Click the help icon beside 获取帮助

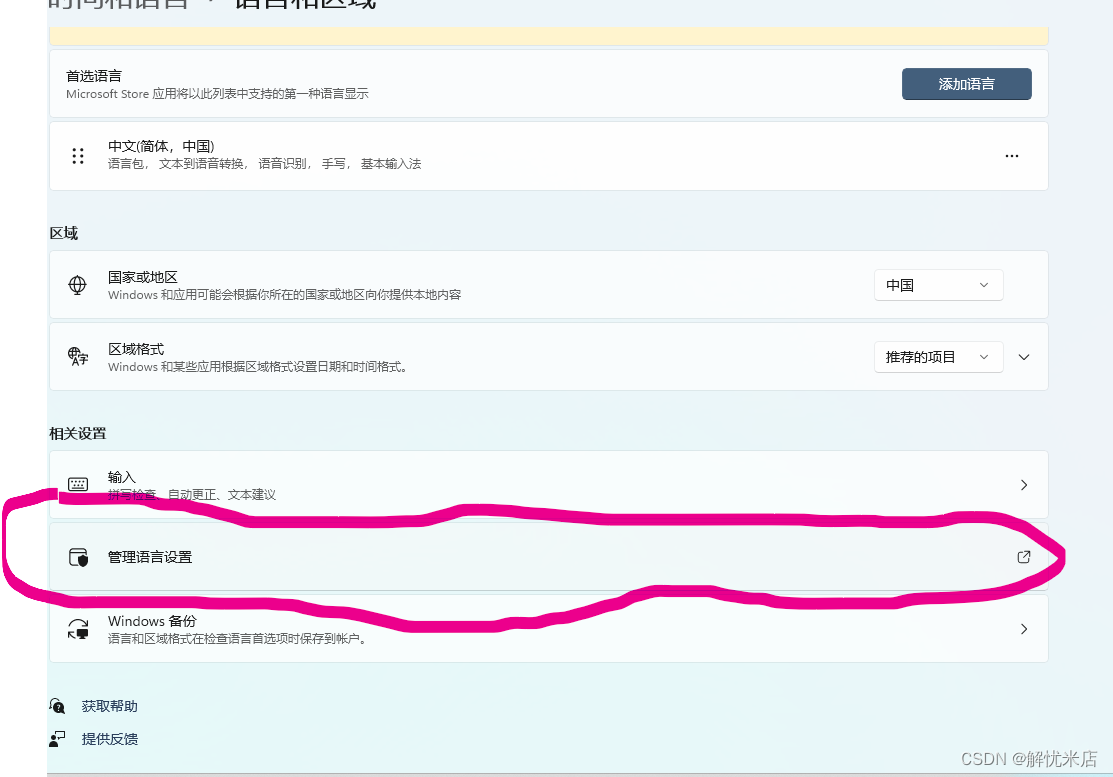(x=57, y=705)
